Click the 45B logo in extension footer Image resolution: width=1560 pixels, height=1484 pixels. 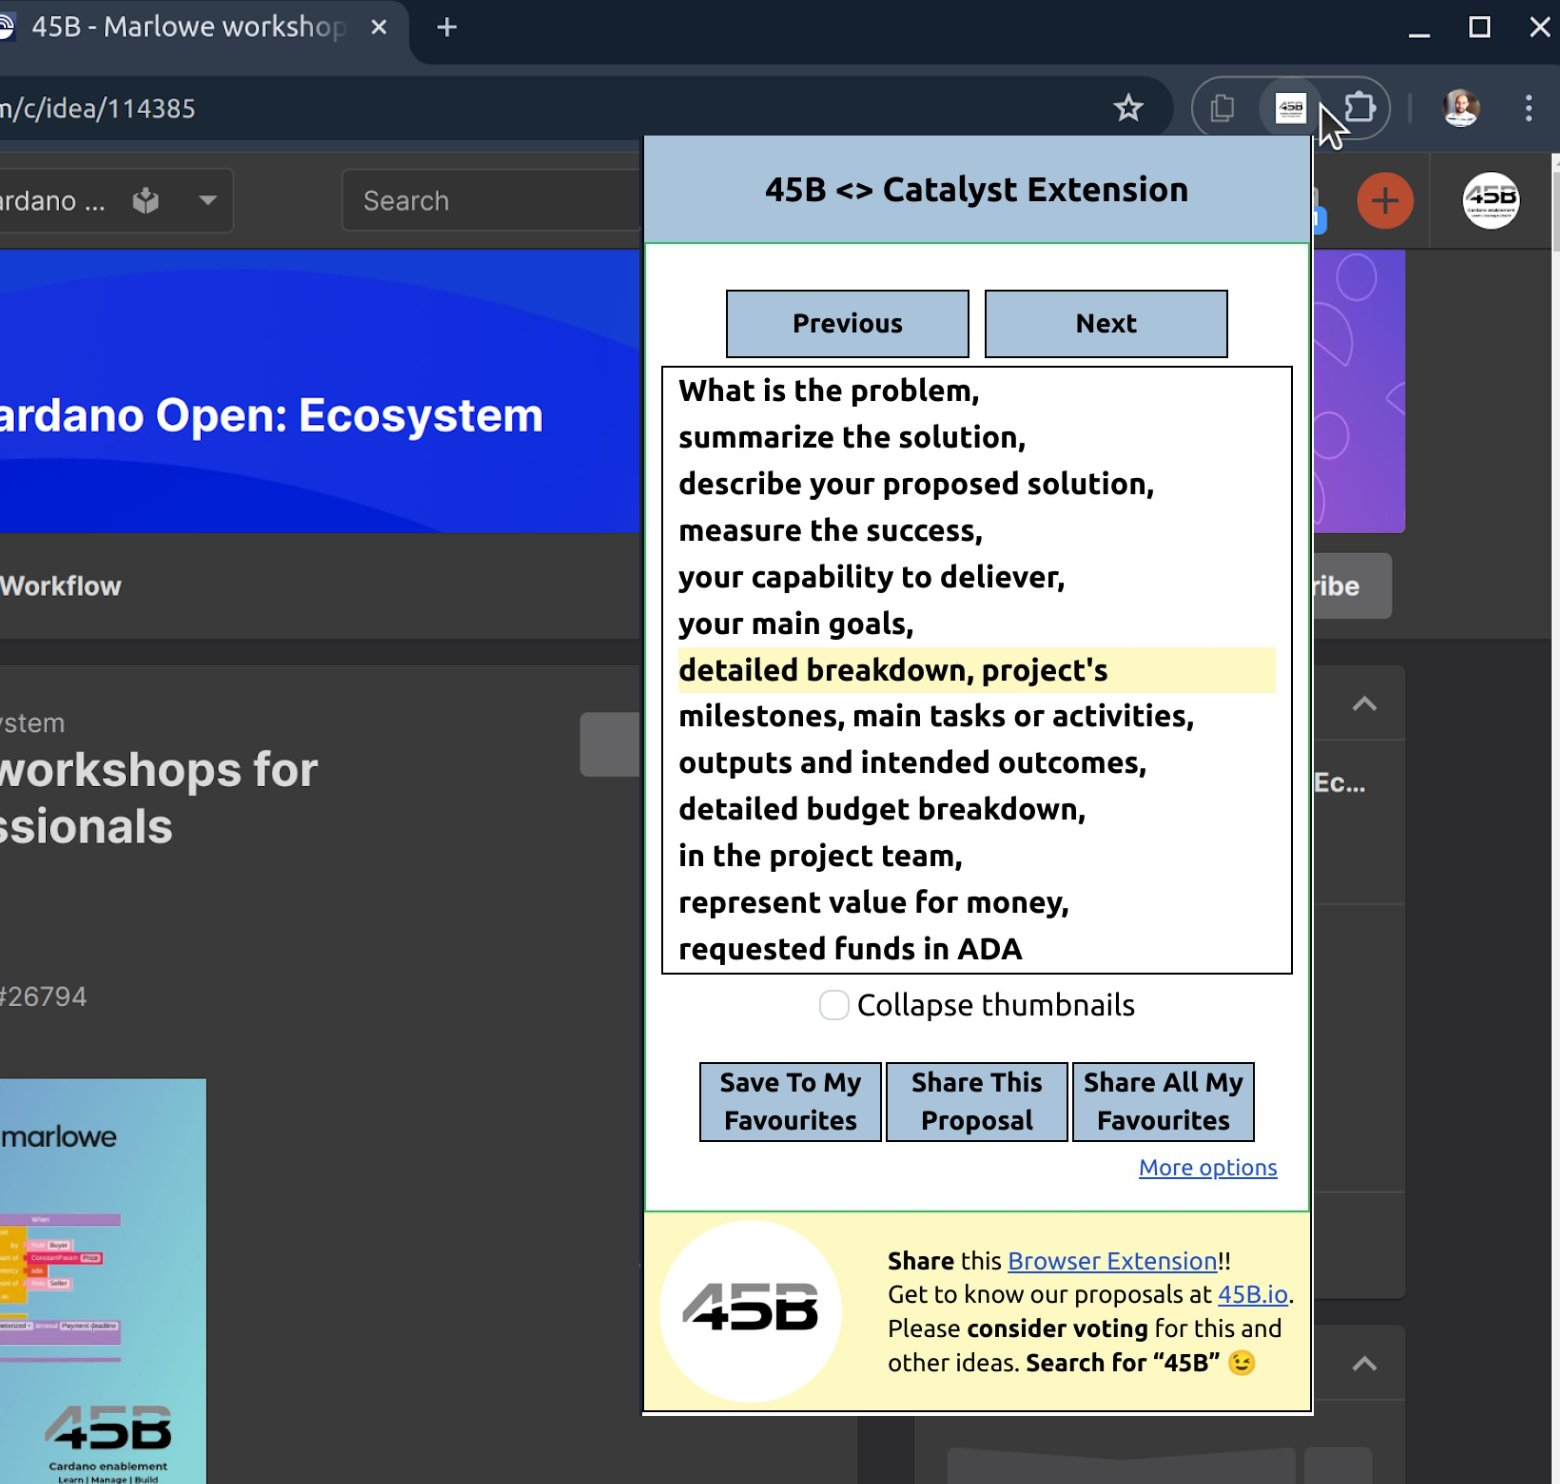coord(750,1311)
